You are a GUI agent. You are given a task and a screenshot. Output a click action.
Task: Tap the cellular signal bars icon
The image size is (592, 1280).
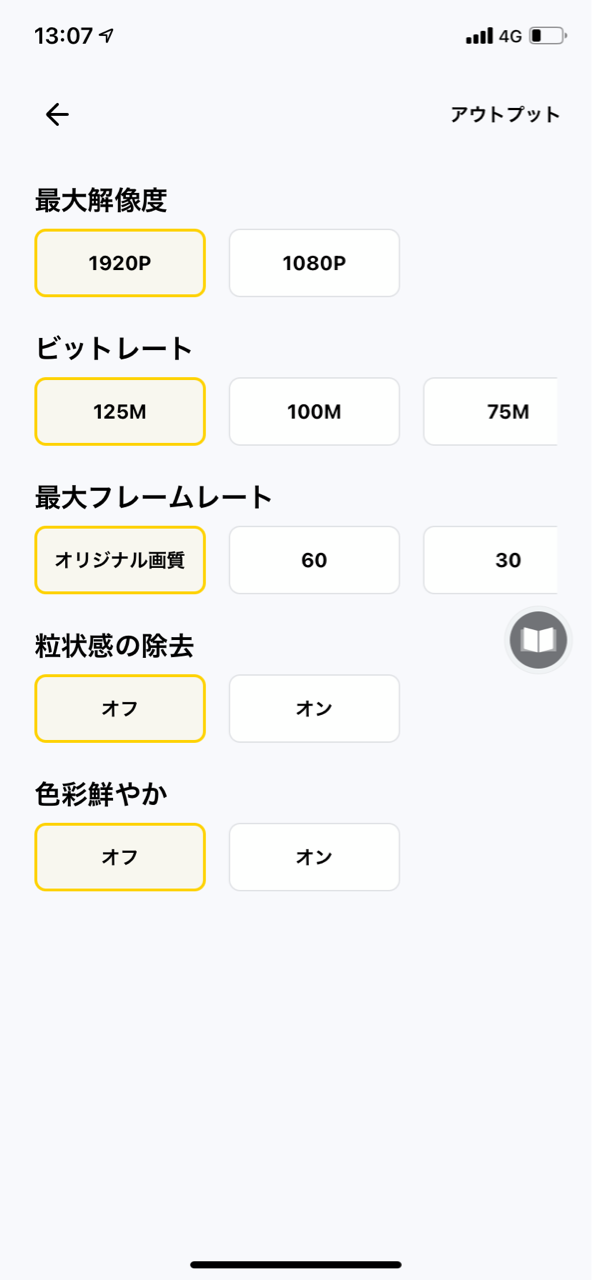[479, 37]
